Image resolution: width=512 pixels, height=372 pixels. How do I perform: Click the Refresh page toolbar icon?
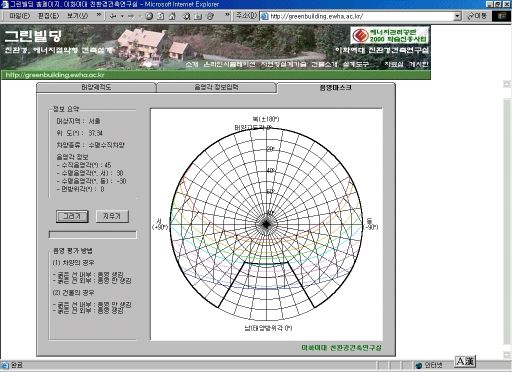click(x=161, y=16)
